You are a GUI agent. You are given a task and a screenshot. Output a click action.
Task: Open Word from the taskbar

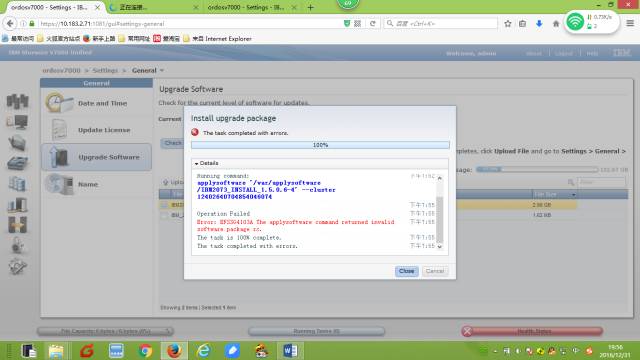tap(290, 351)
